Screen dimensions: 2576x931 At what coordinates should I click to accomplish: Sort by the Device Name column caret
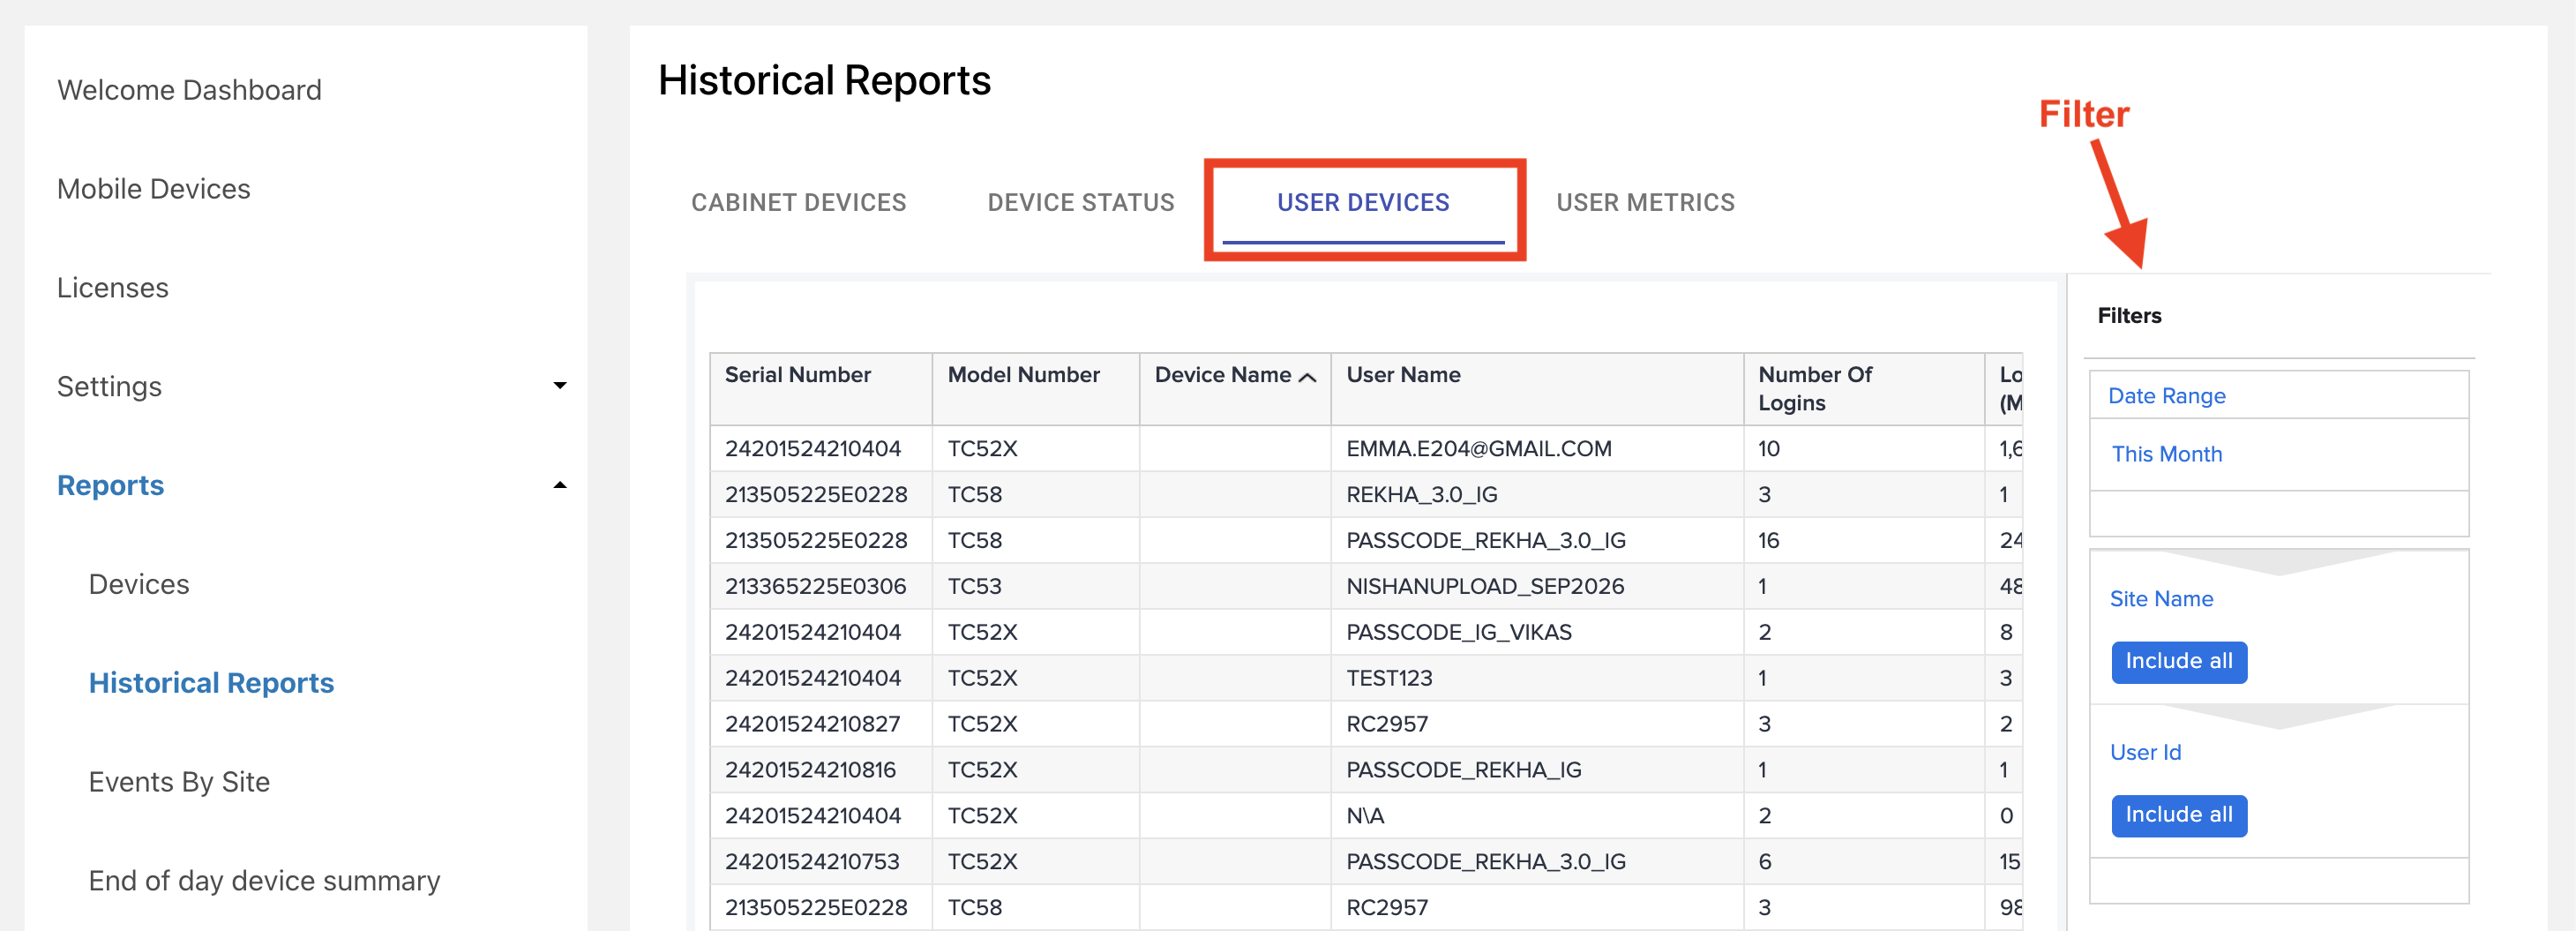[x=1307, y=377]
